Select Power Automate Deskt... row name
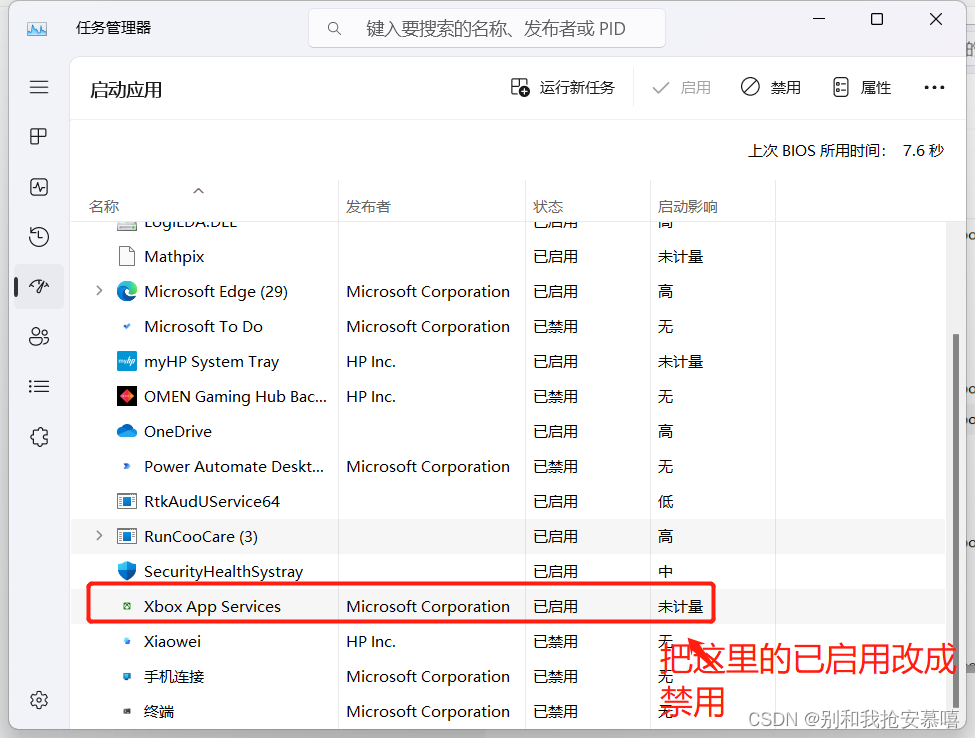 (x=234, y=467)
